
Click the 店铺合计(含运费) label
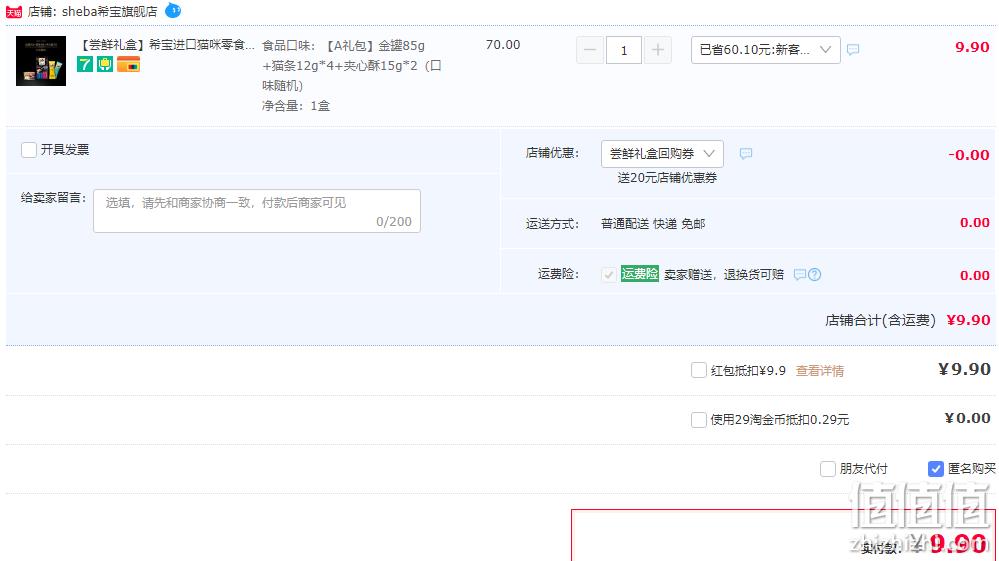tap(880, 320)
